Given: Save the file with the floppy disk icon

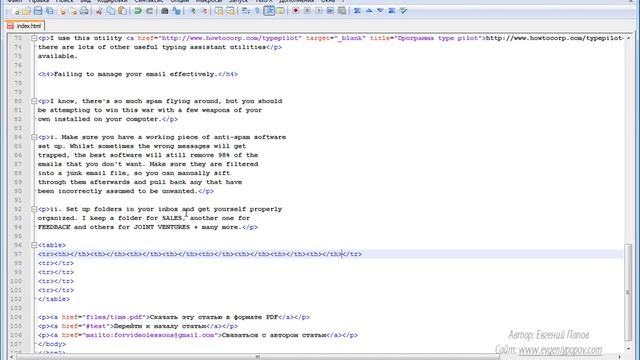Looking at the screenshot, I should pos(38,11).
